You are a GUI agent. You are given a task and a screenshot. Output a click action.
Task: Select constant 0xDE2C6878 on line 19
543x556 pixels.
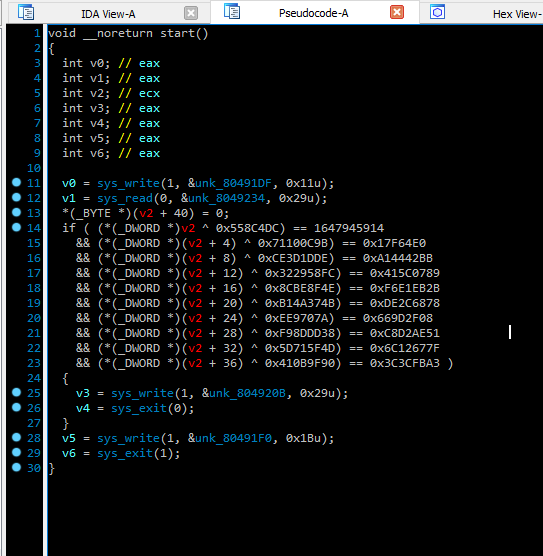[x=405, y=303]
